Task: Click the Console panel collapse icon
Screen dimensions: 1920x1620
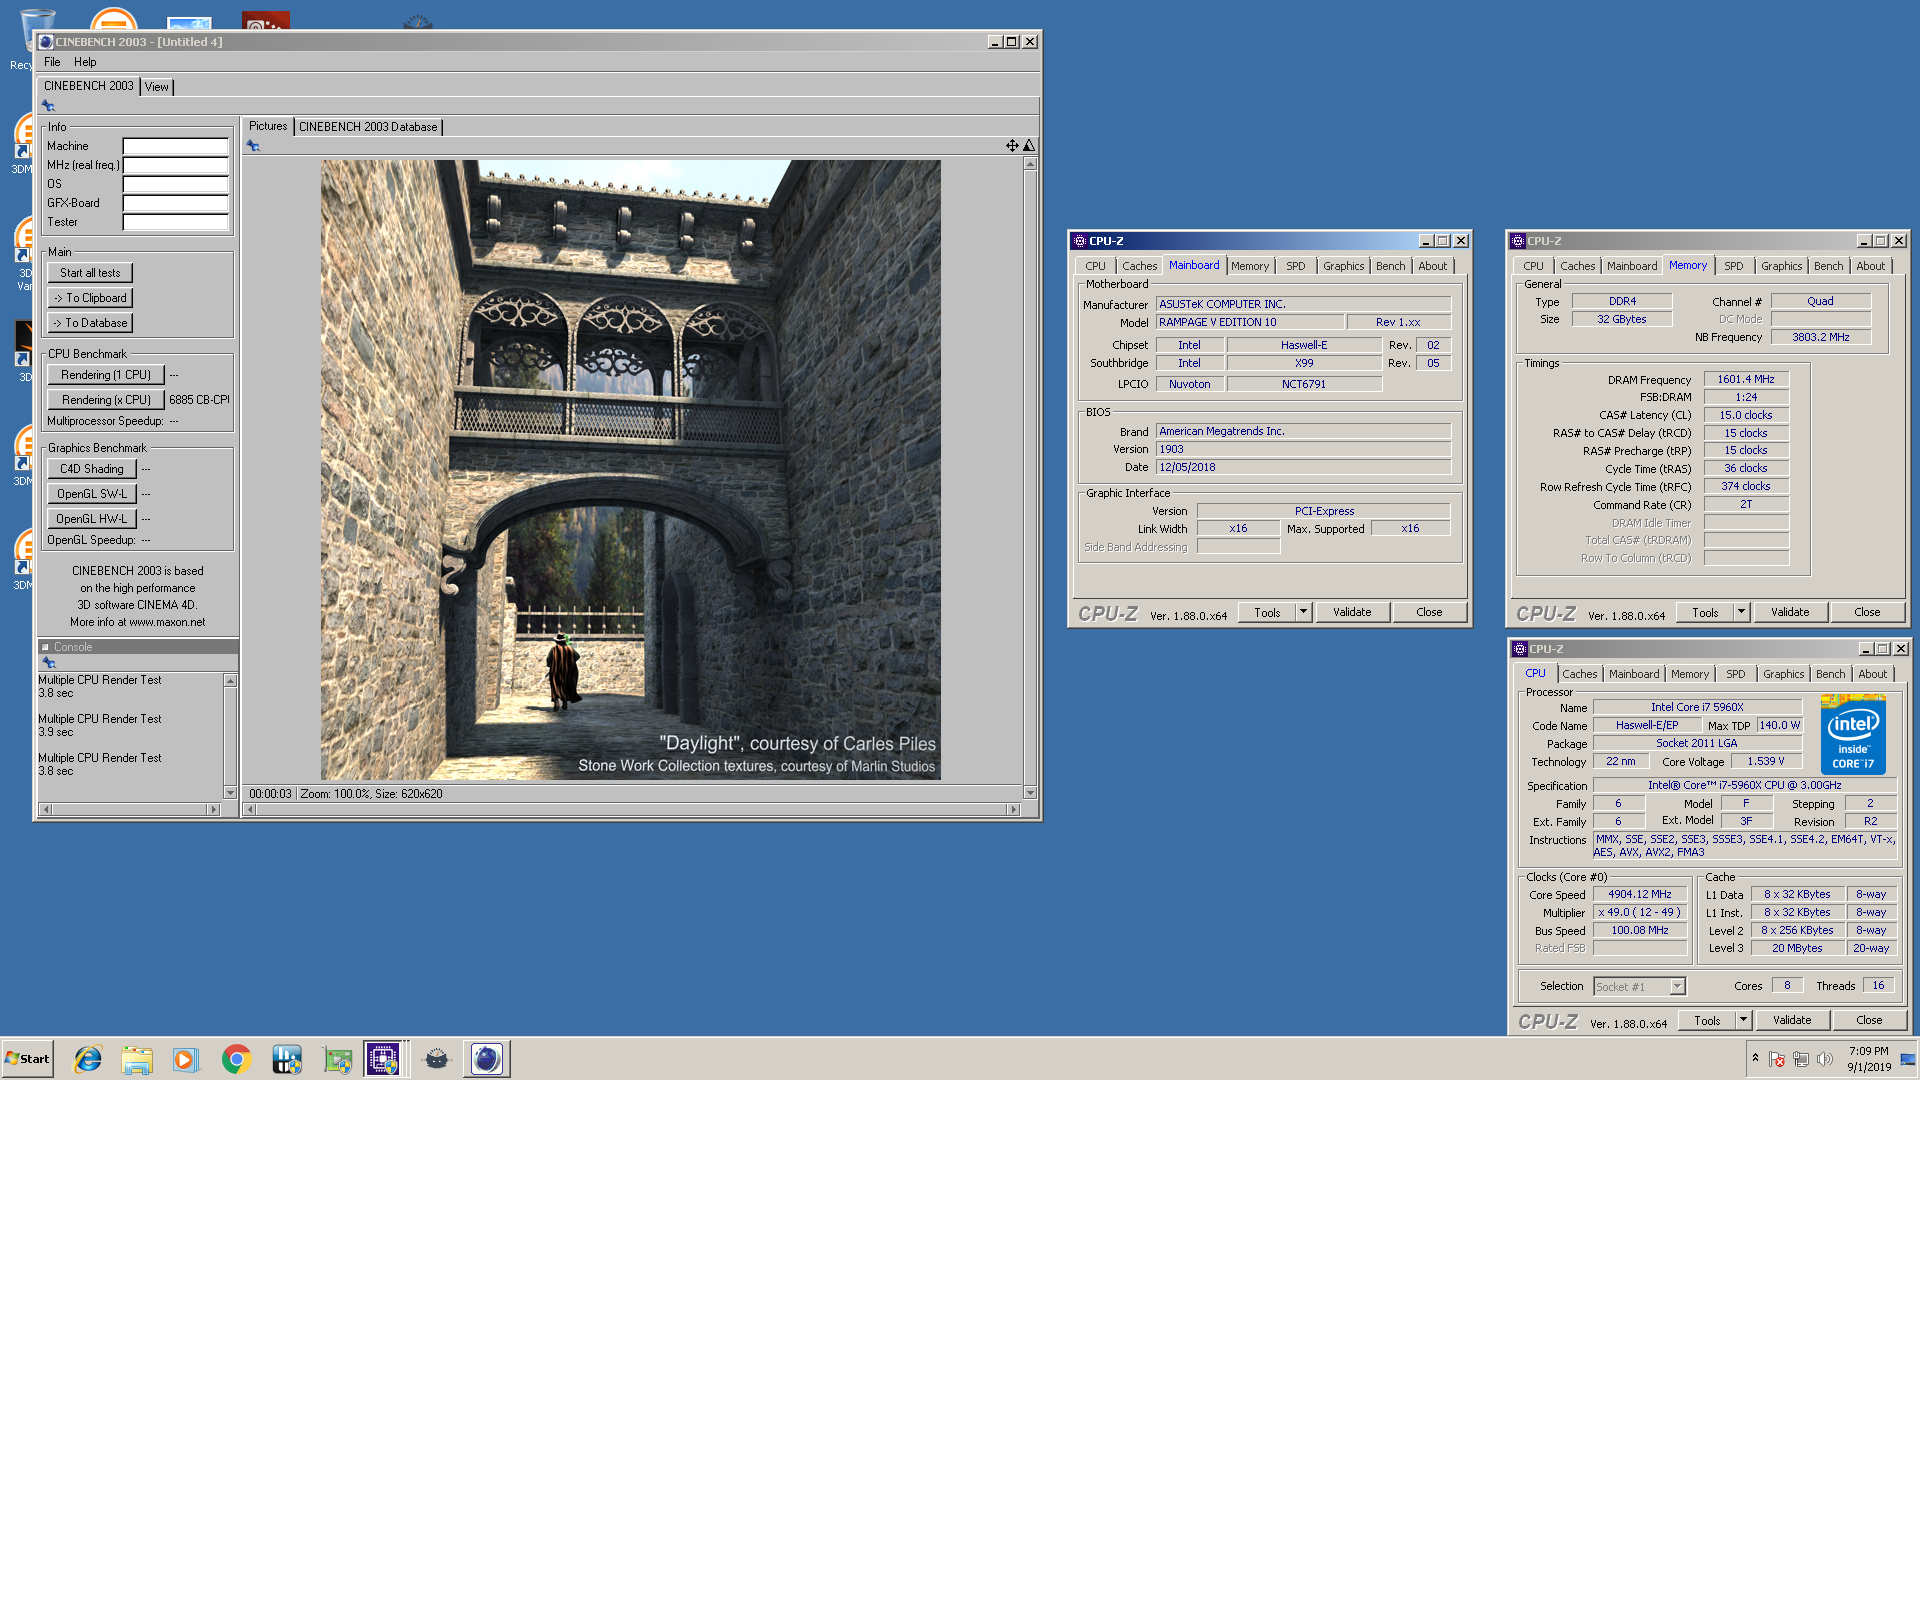Action: tap(45, 647)
